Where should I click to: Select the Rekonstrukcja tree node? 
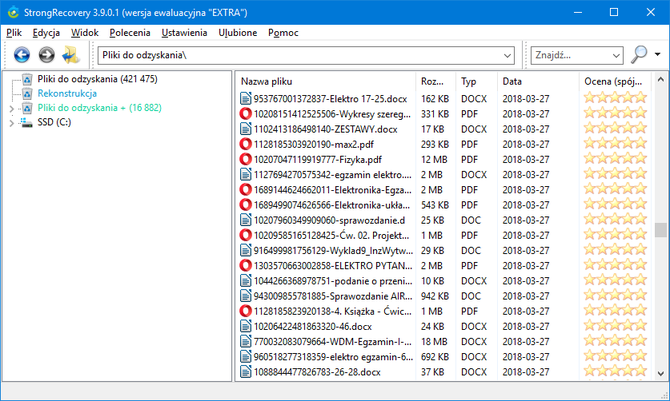click(67, 94)
